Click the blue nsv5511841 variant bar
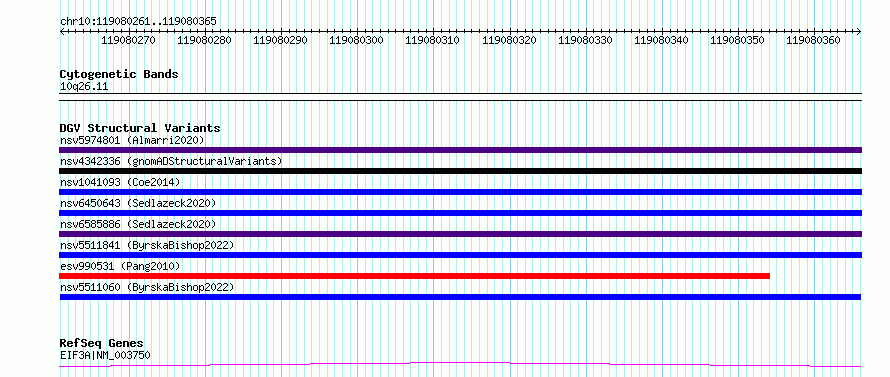Image resolution: width=890 pixels, height=377 pixels. [460, 255]
